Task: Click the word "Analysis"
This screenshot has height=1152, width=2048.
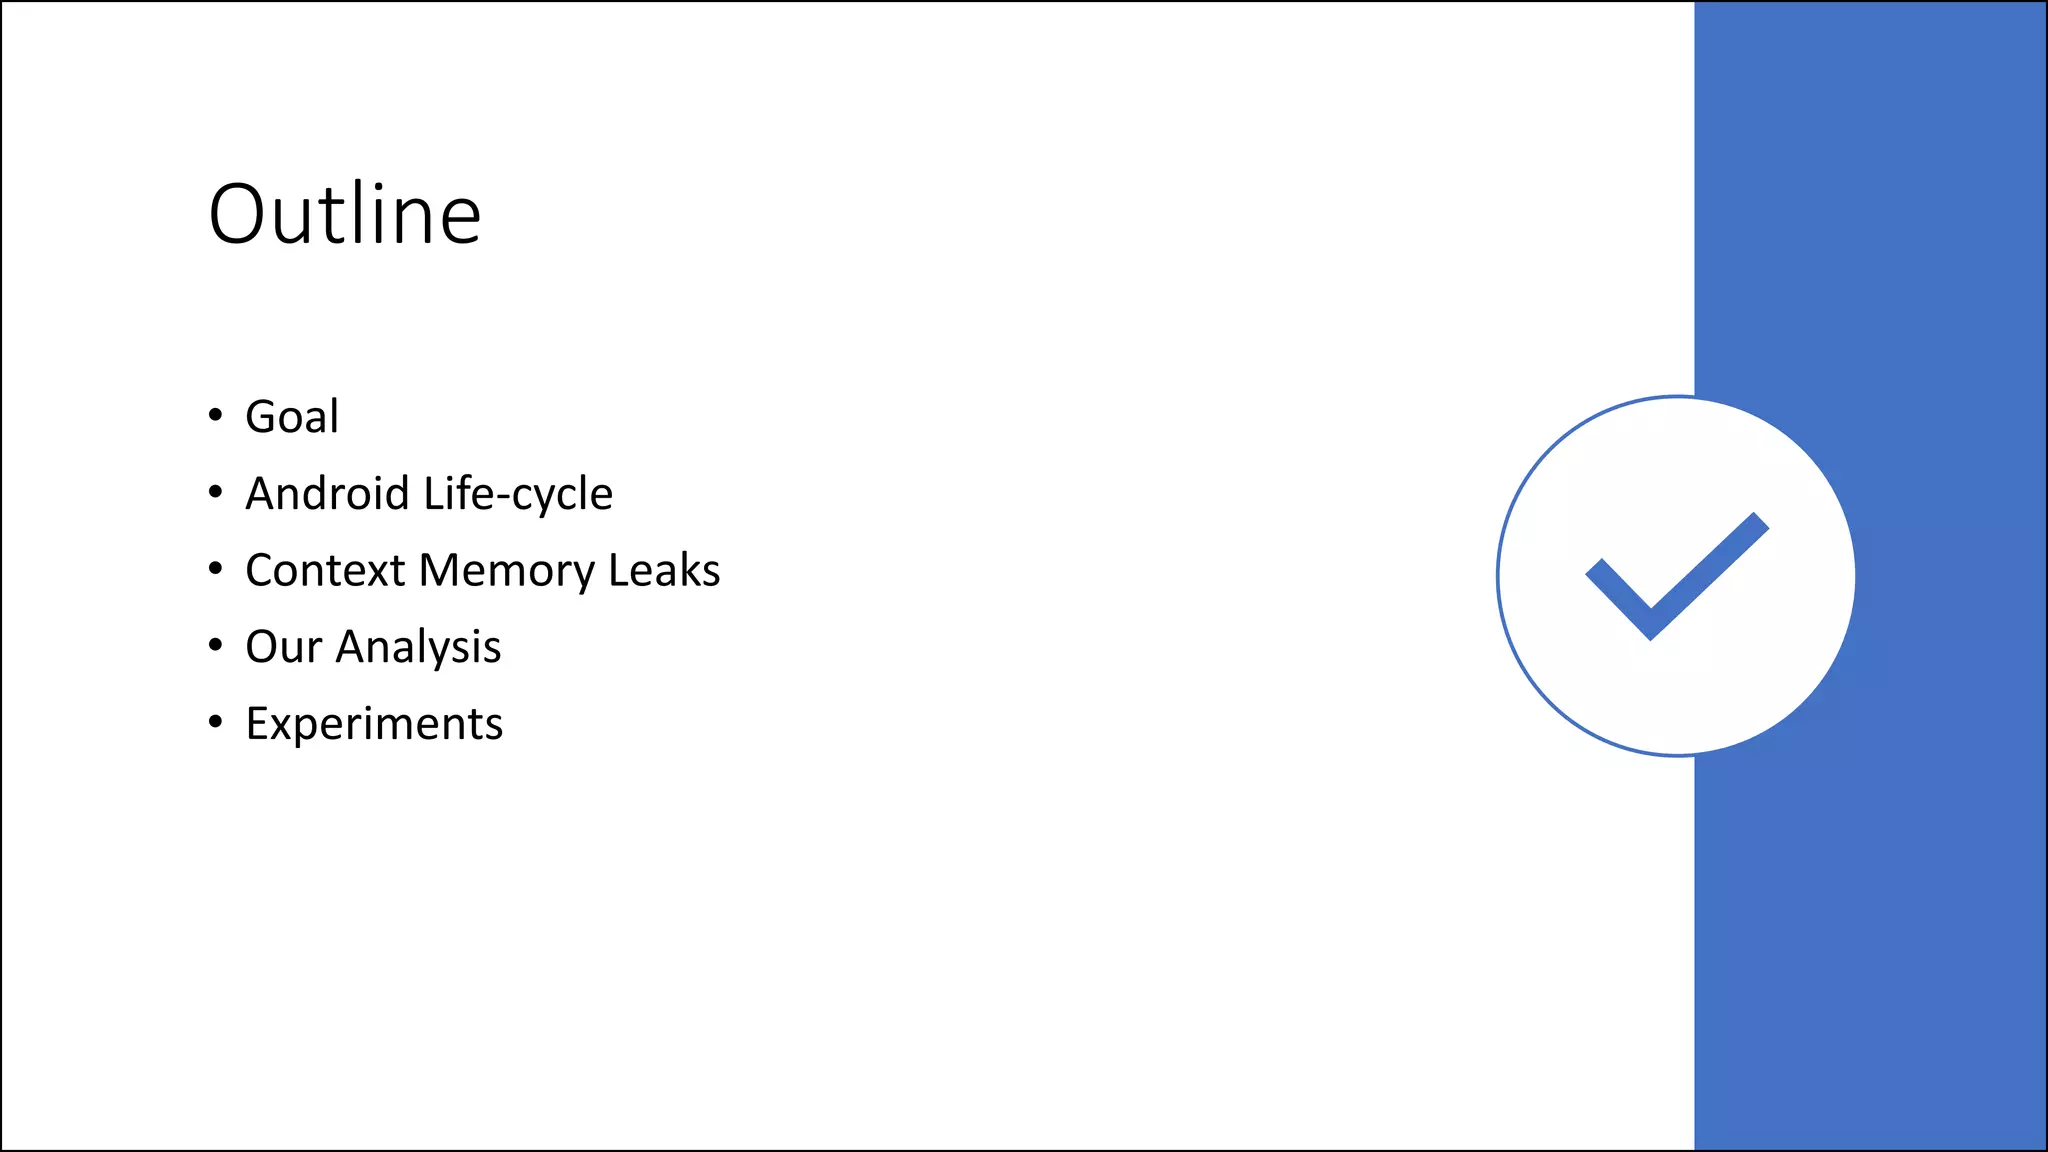Action: (x=418, y=647)
